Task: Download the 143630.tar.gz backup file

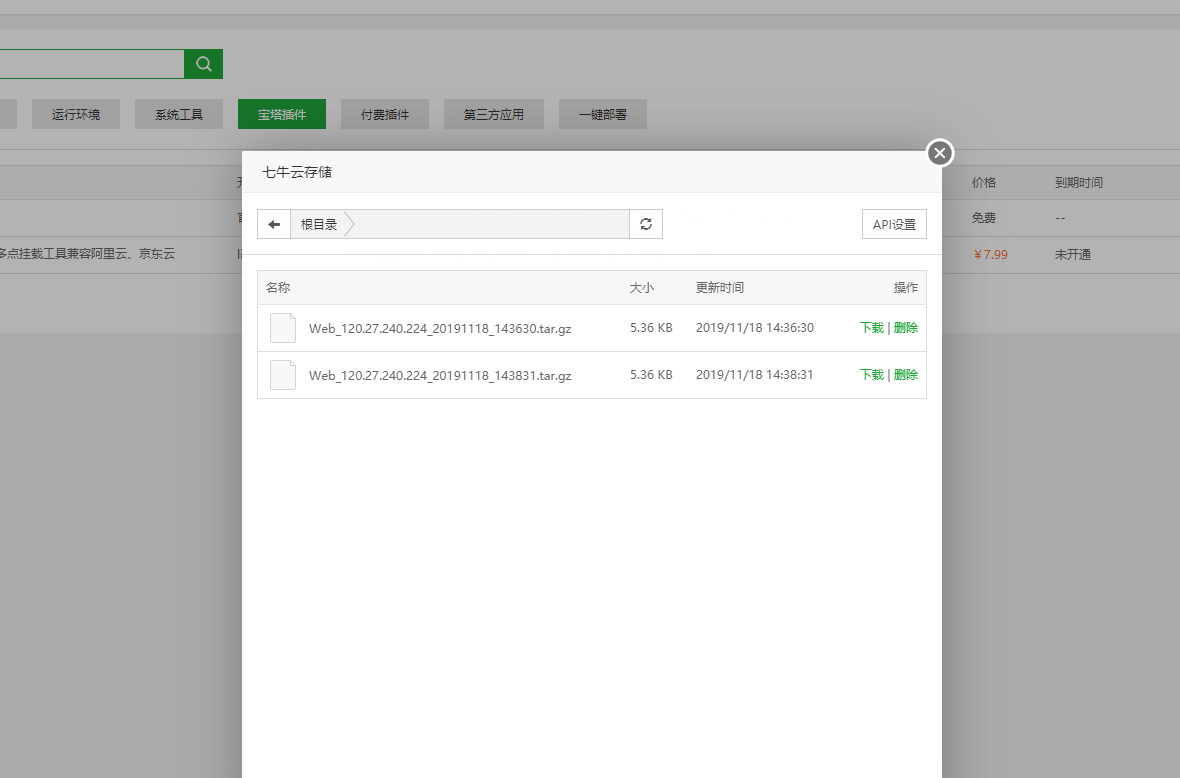Action: pyautogui.click(x=871, y=328)
